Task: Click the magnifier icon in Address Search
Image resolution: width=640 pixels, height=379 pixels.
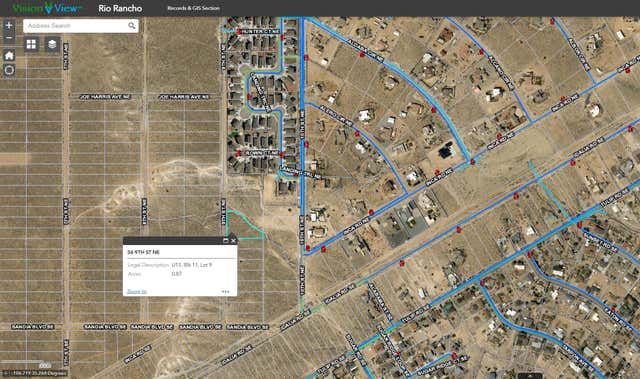Action: pyautogui.click(x=132, y=26)
